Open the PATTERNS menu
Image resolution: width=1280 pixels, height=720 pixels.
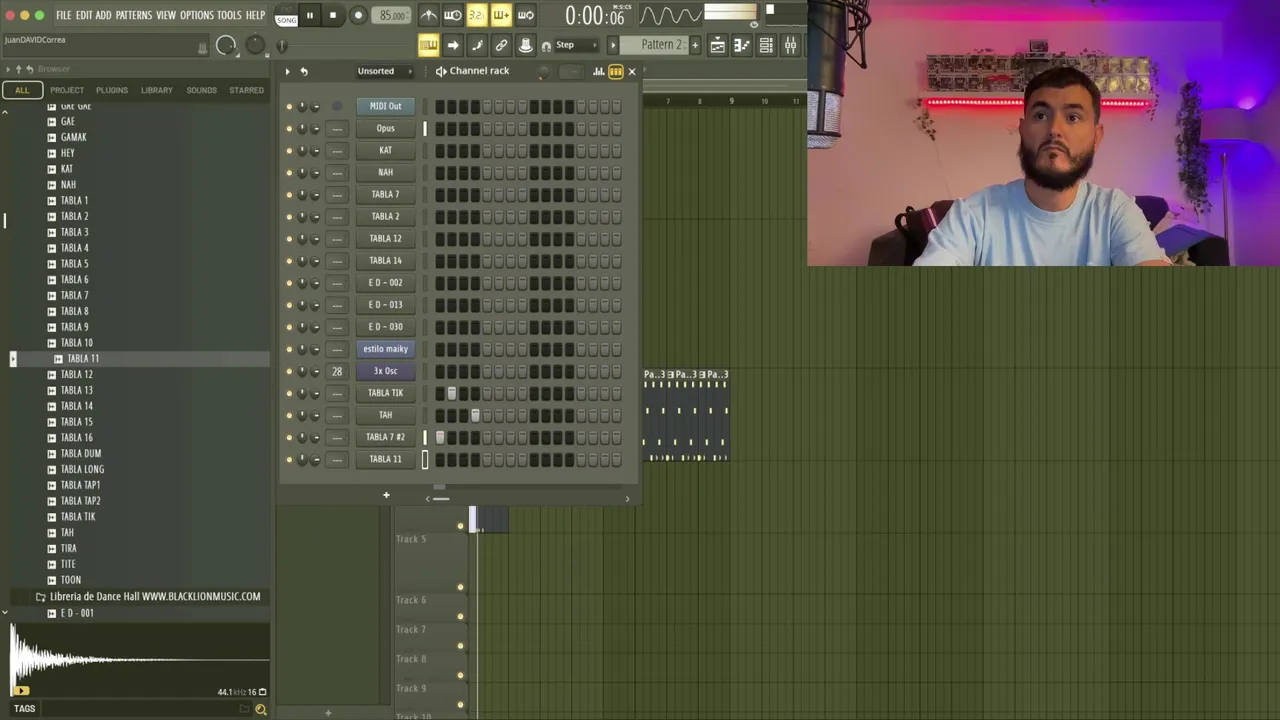[x=133, y=15]
